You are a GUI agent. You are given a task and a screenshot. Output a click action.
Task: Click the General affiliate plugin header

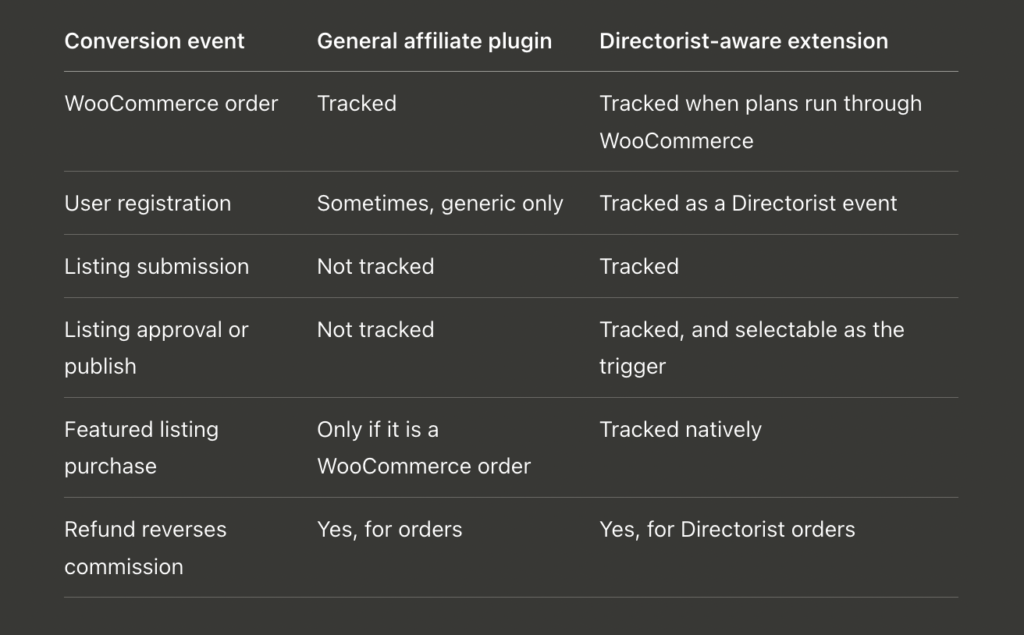434,41
